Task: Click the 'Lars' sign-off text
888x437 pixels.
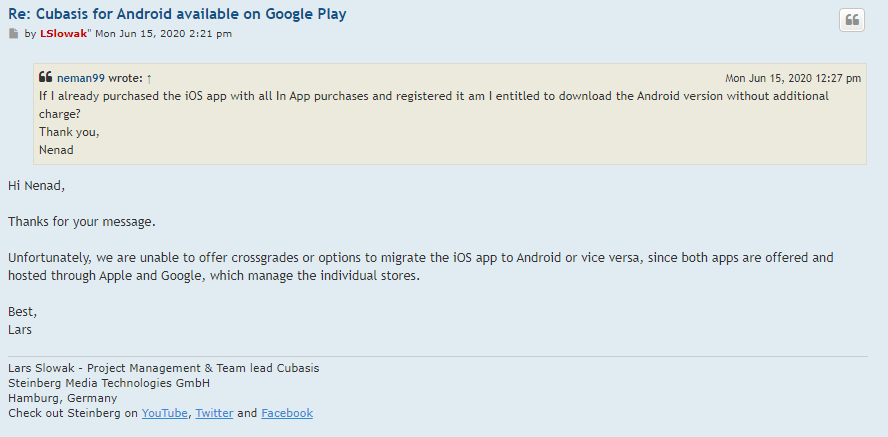Action: 20,329
